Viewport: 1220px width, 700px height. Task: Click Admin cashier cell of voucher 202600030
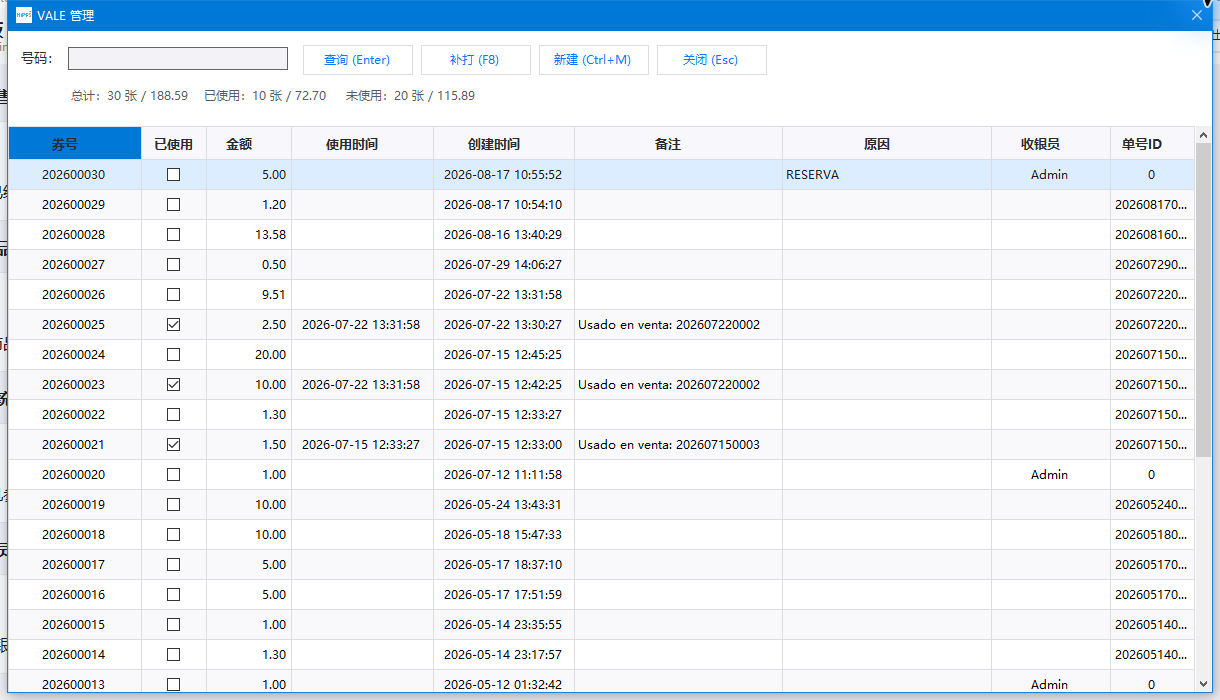tap(1049, 175)
